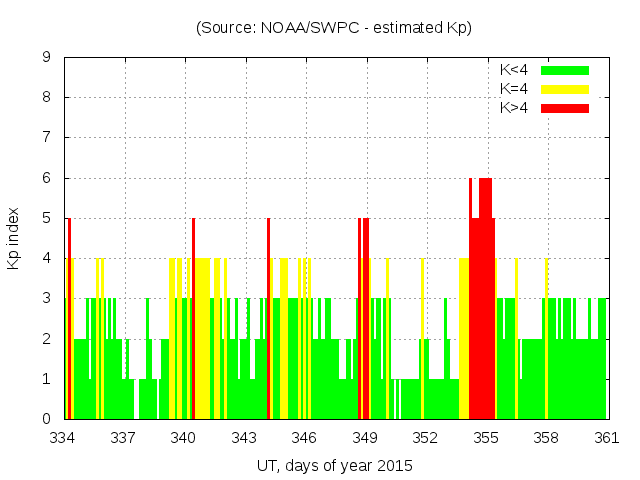Click the "UT, days of year 2015" axis label
Image resolution: width=640 pixels, height=480 pixels.
click(334, 465)
